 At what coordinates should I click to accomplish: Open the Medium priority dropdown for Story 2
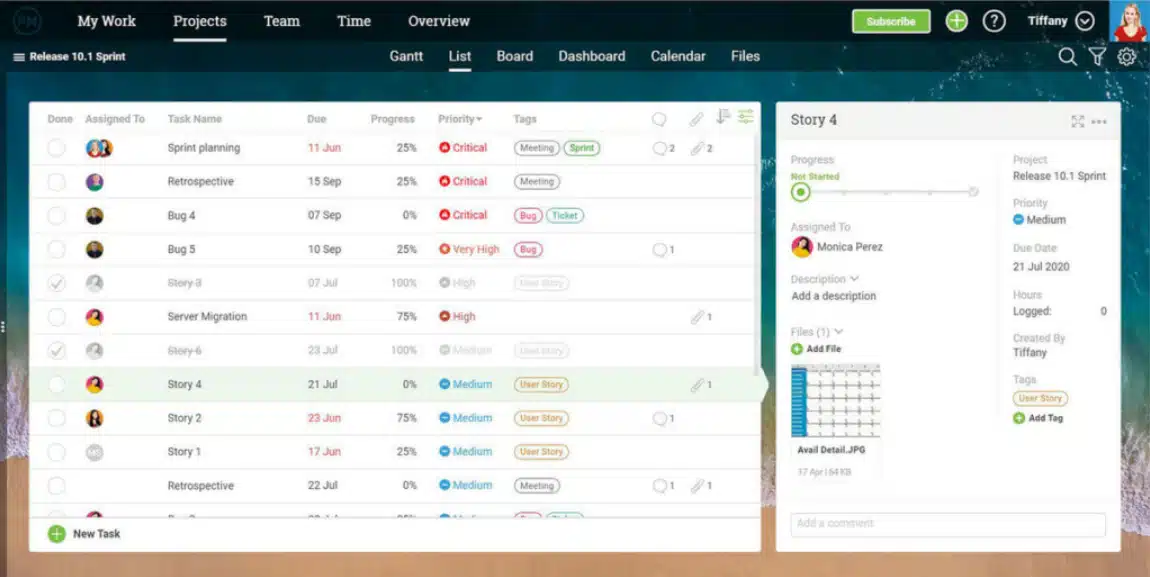click(465, 418)
